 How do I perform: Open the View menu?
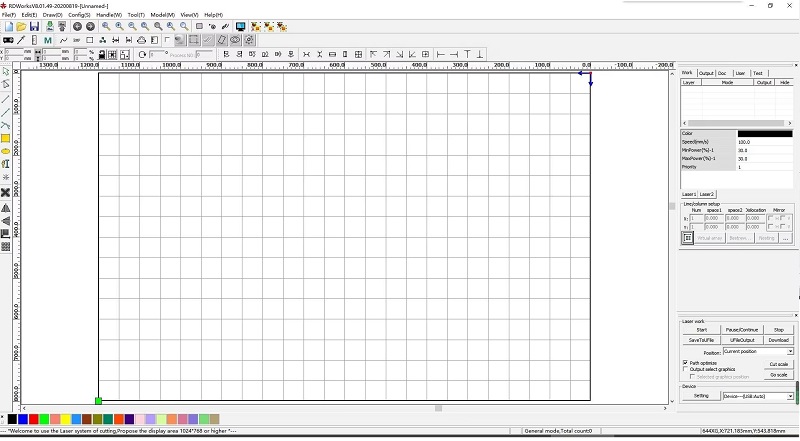pyautogui.click(x=190, y=15)
